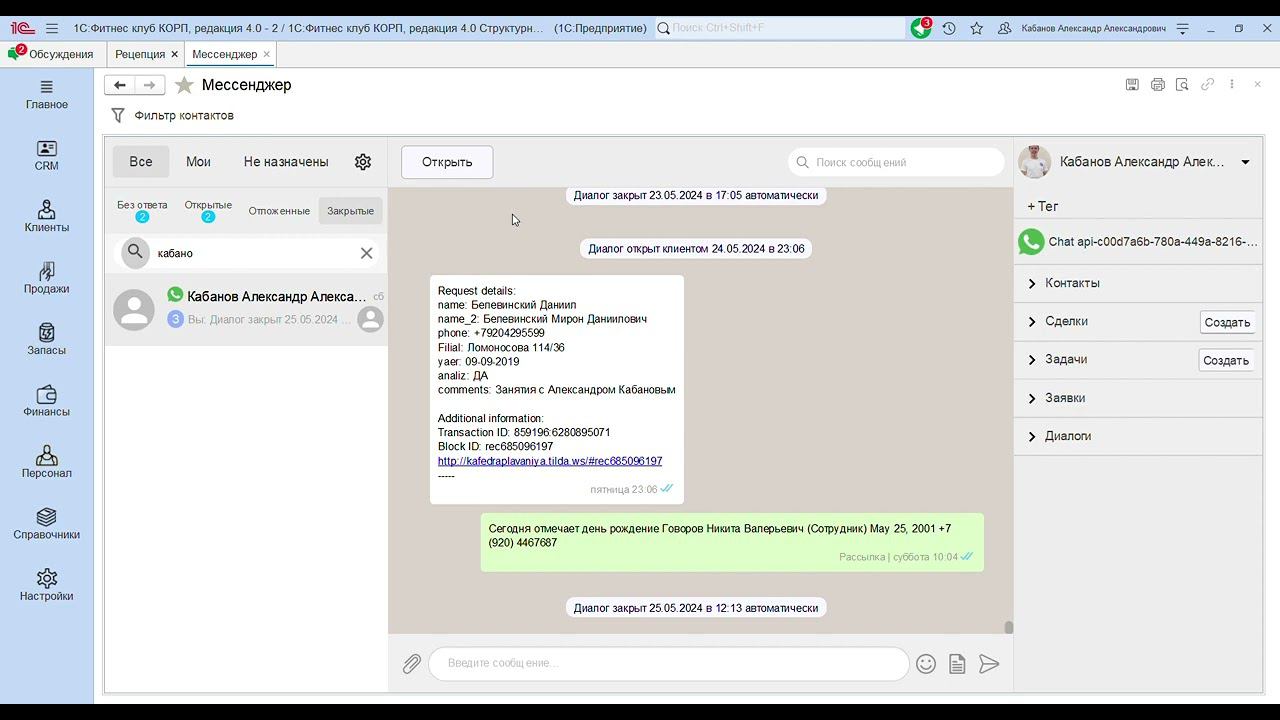Click the Поиск сообщений search field

pyautogui.click(x=897, y=162)
